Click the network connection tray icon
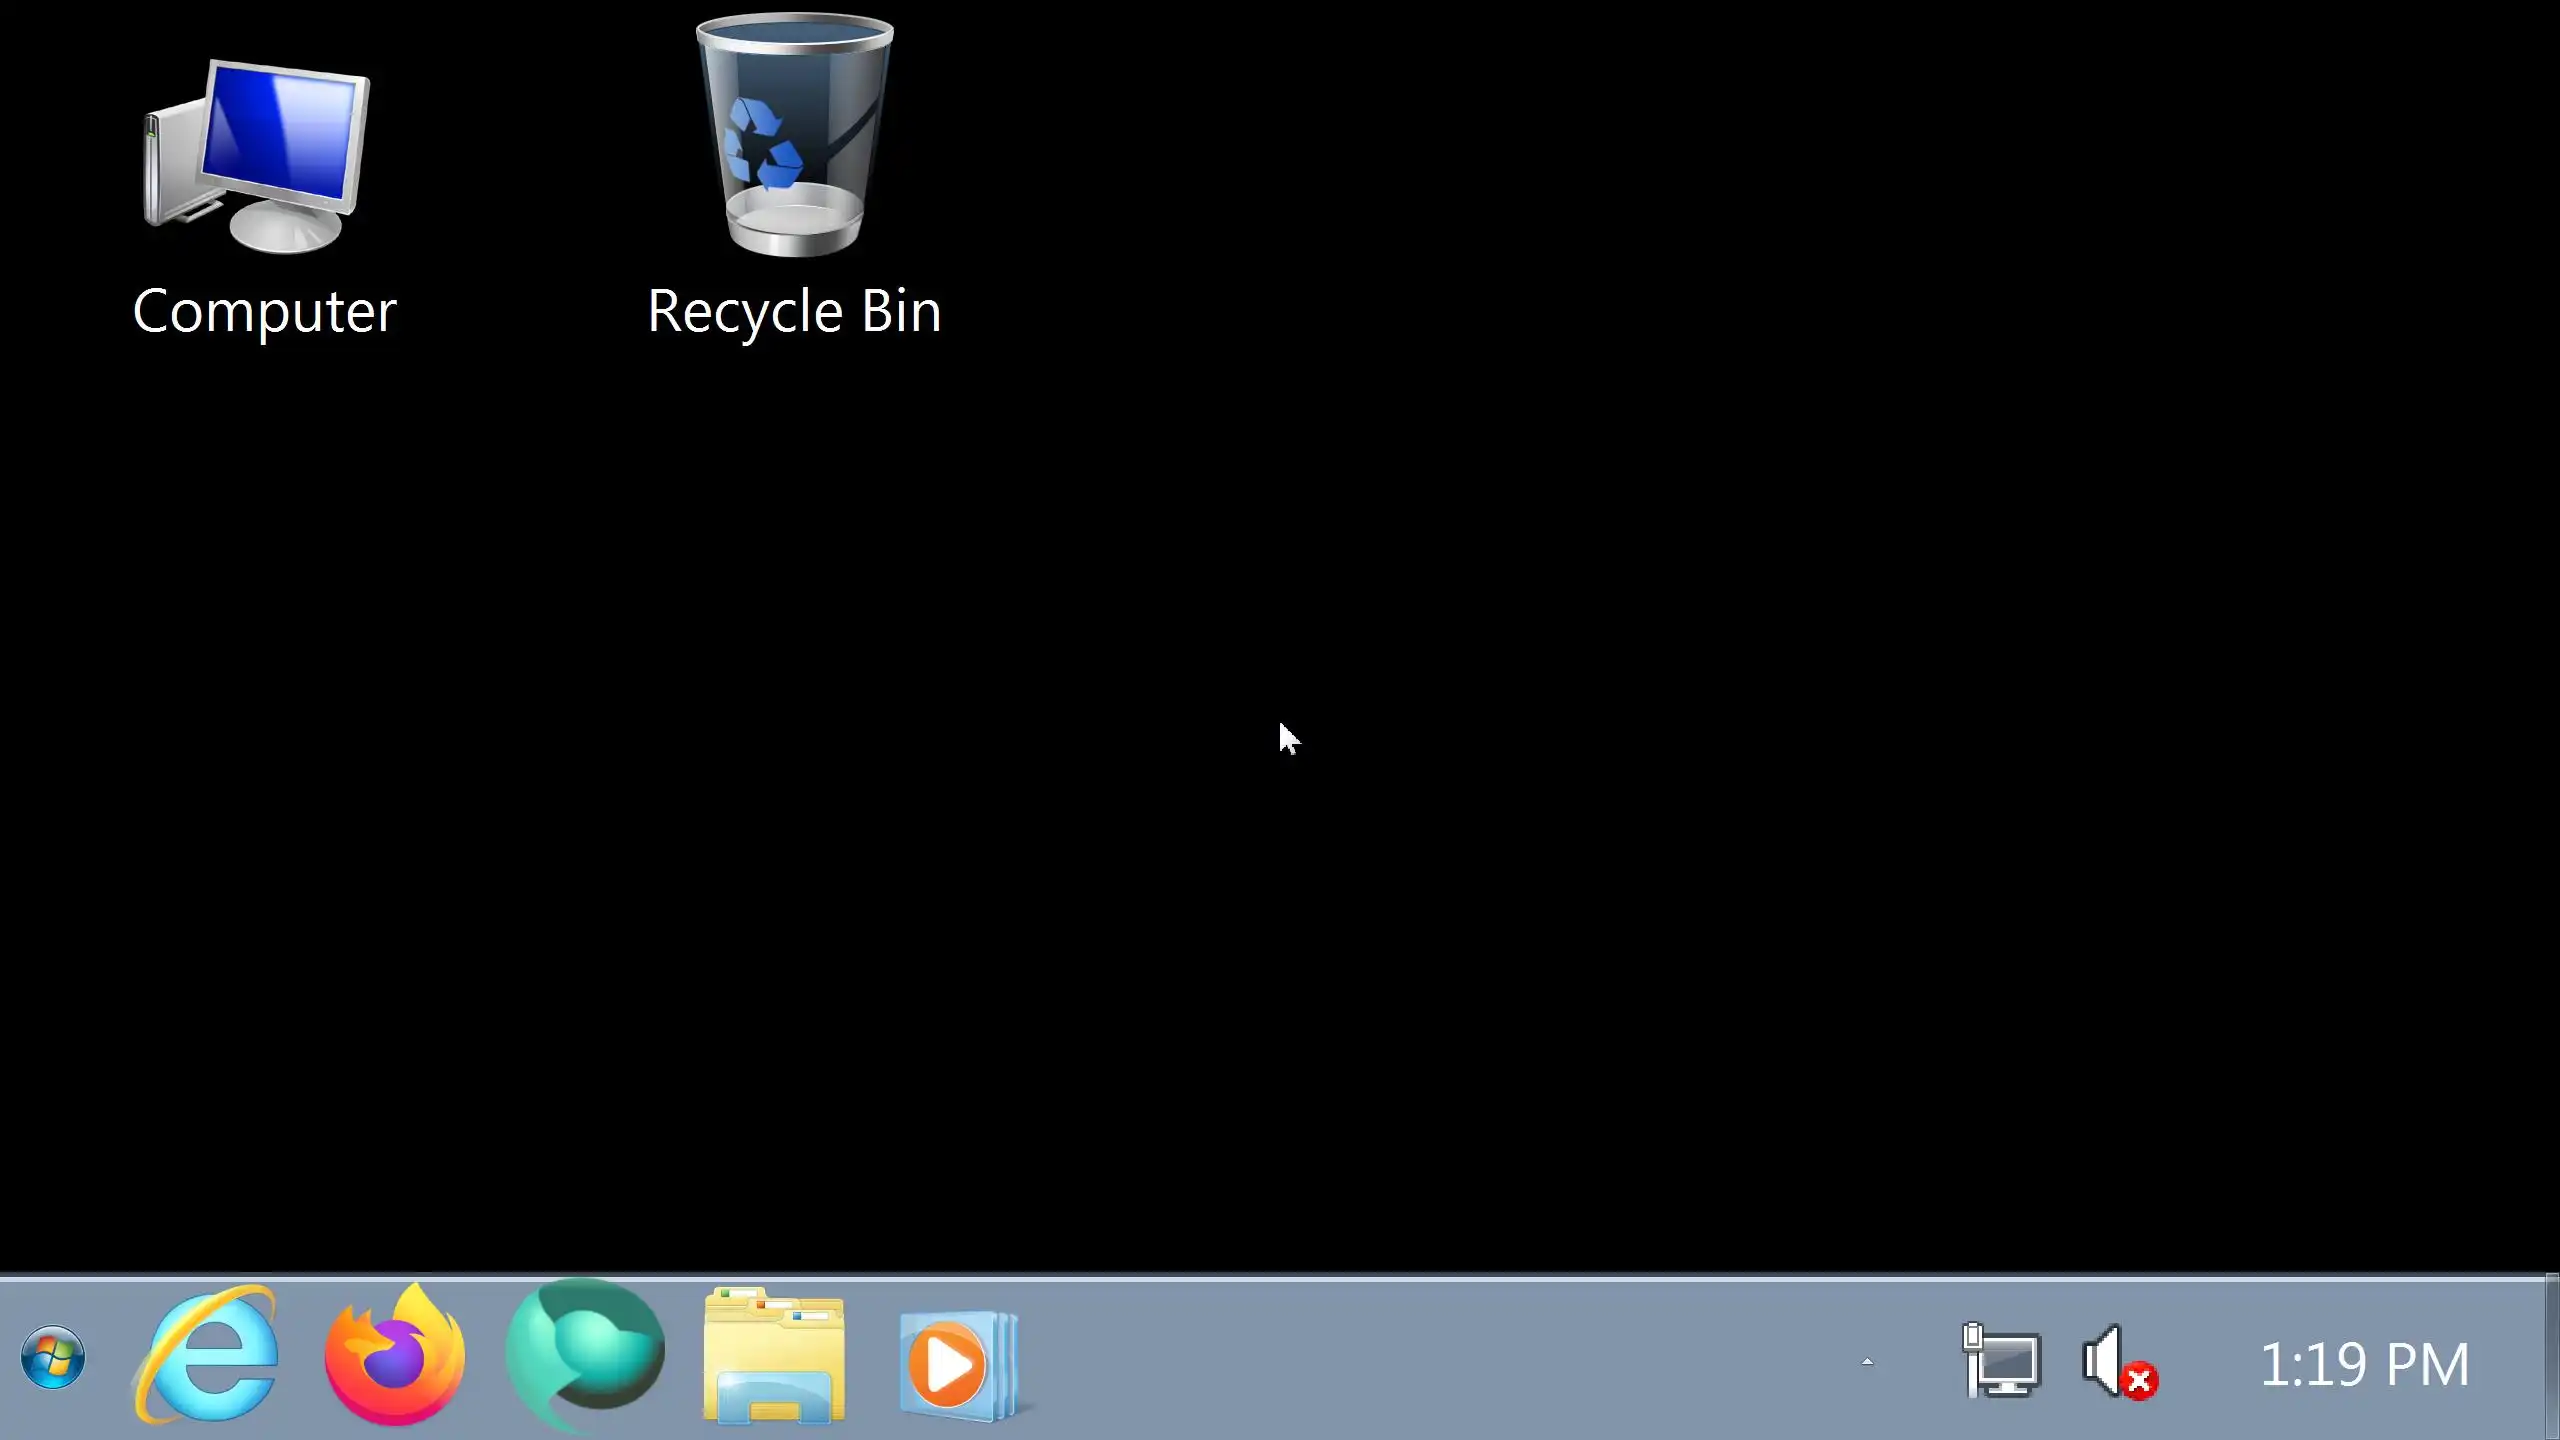This screenshot has width=2560, height=1440. click(2001, 1361)
